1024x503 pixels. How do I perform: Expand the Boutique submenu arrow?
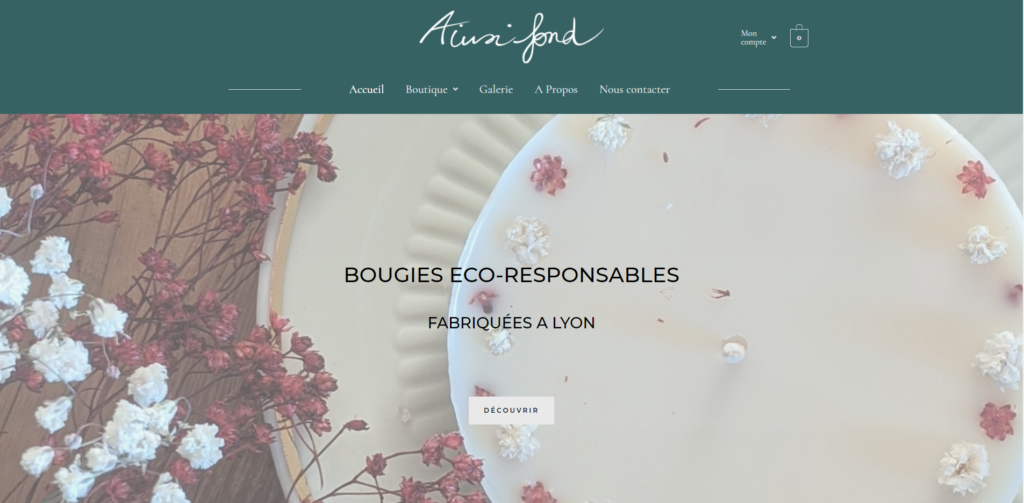coord(455,89)
